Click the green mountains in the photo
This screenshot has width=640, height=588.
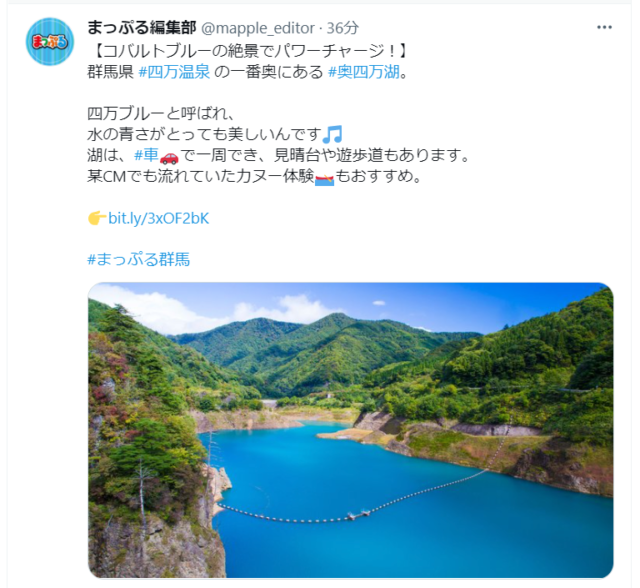[327, 351]
